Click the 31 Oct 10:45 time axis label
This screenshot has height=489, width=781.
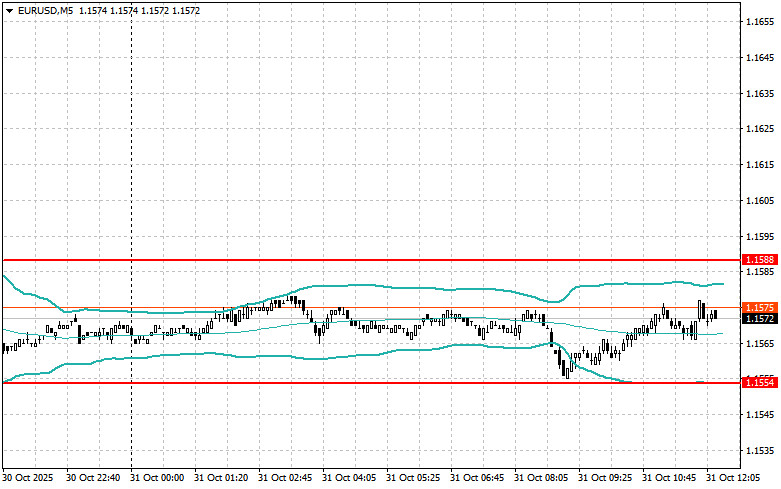(x=669, y=478)
